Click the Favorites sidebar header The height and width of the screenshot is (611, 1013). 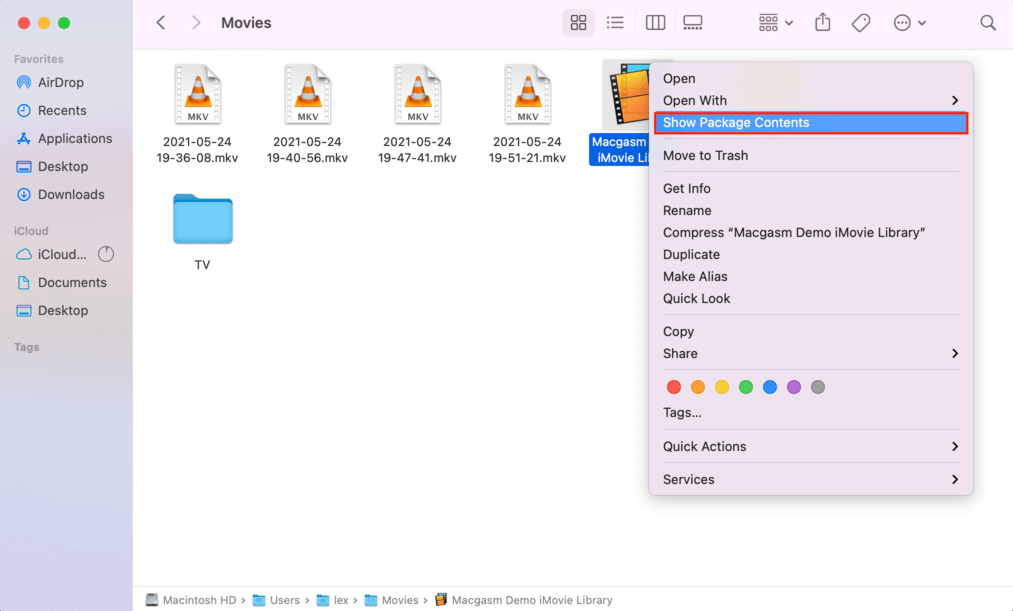click(39, 59)
